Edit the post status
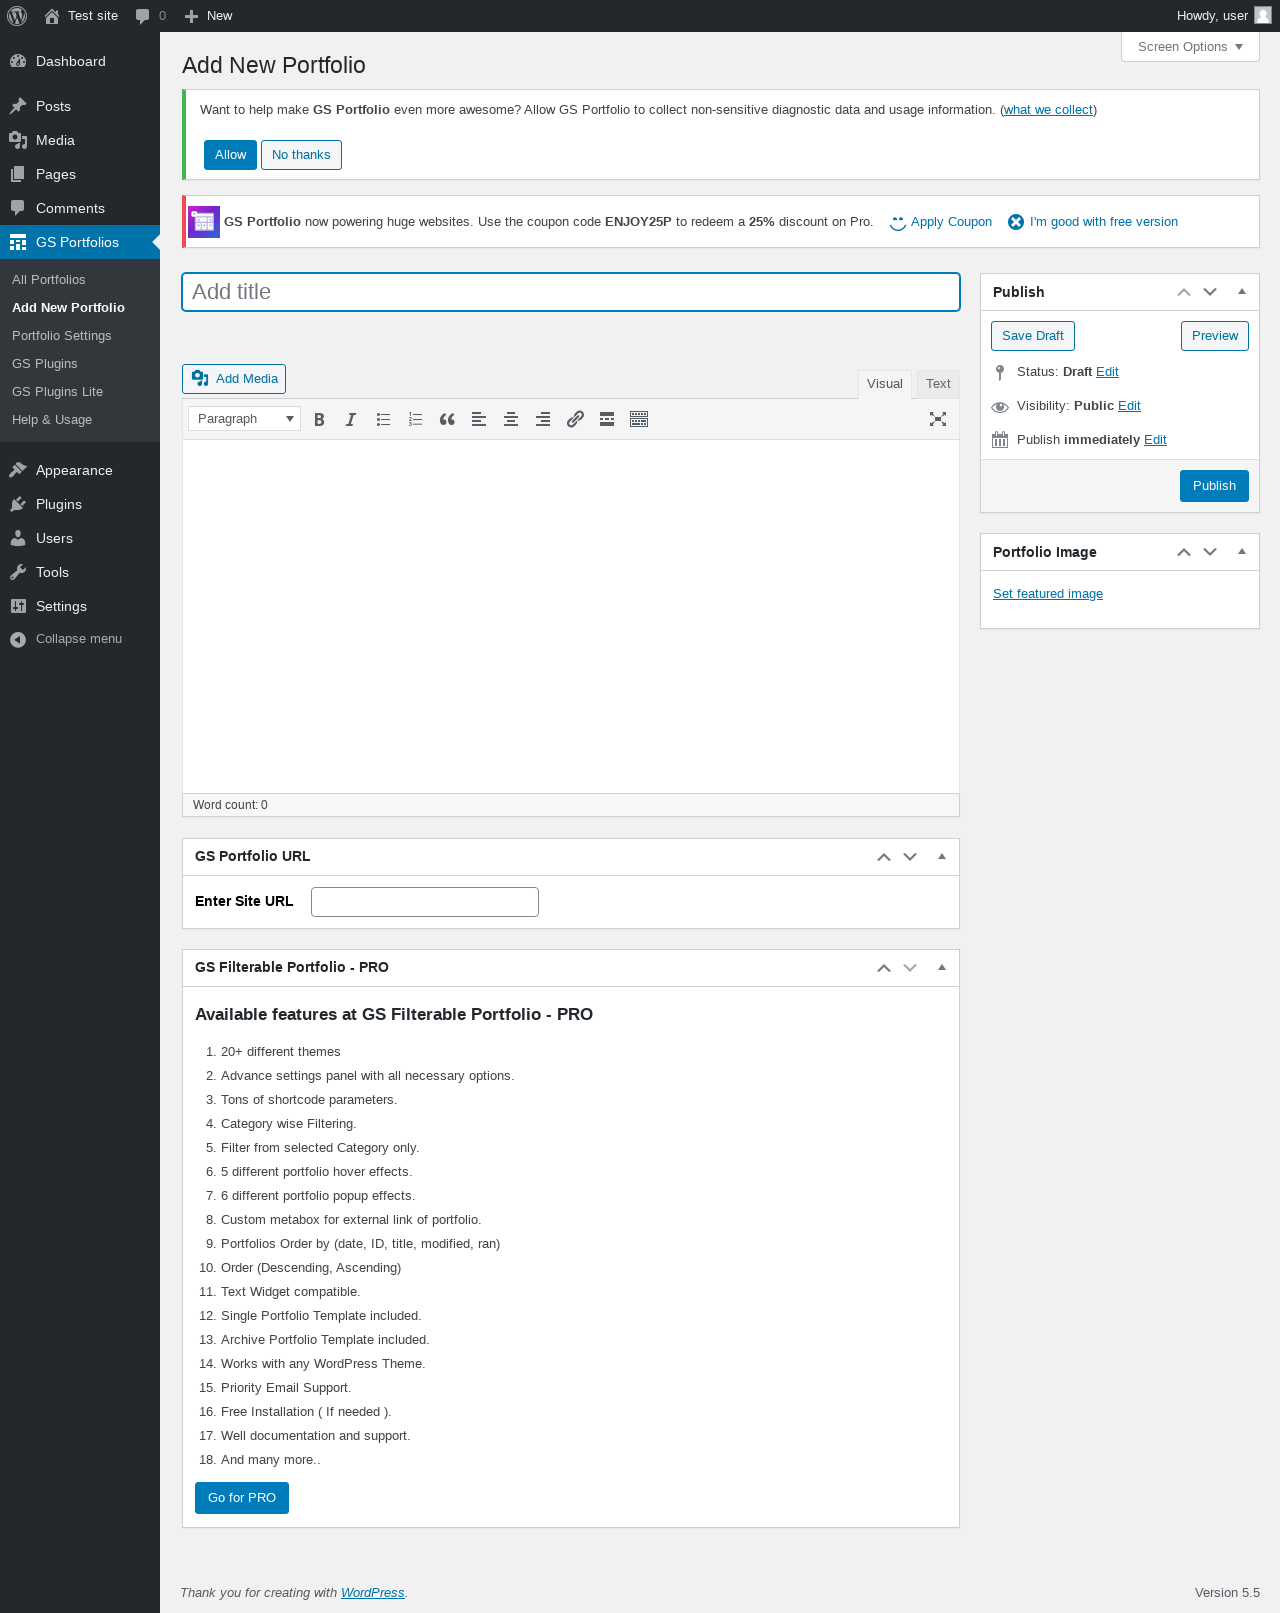1280x1613 pixels. click(x=1107, y=372)
